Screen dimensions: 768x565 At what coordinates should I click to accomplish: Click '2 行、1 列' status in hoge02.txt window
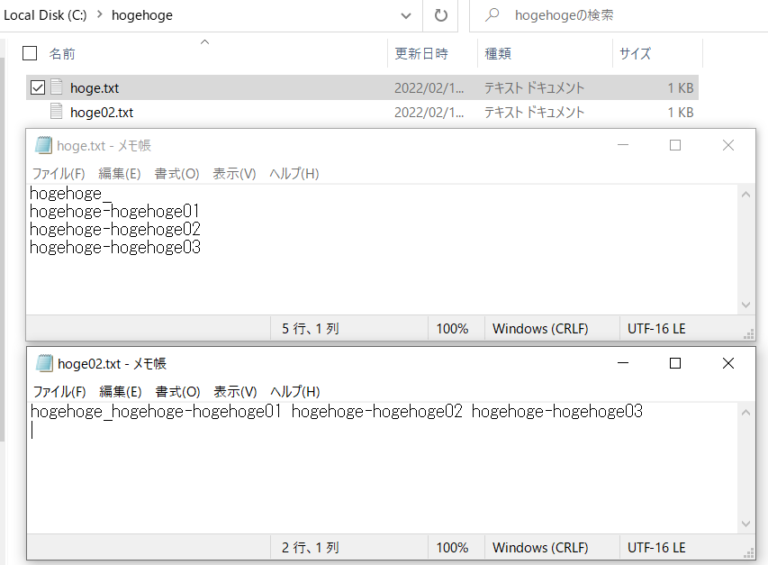point(310,547)
